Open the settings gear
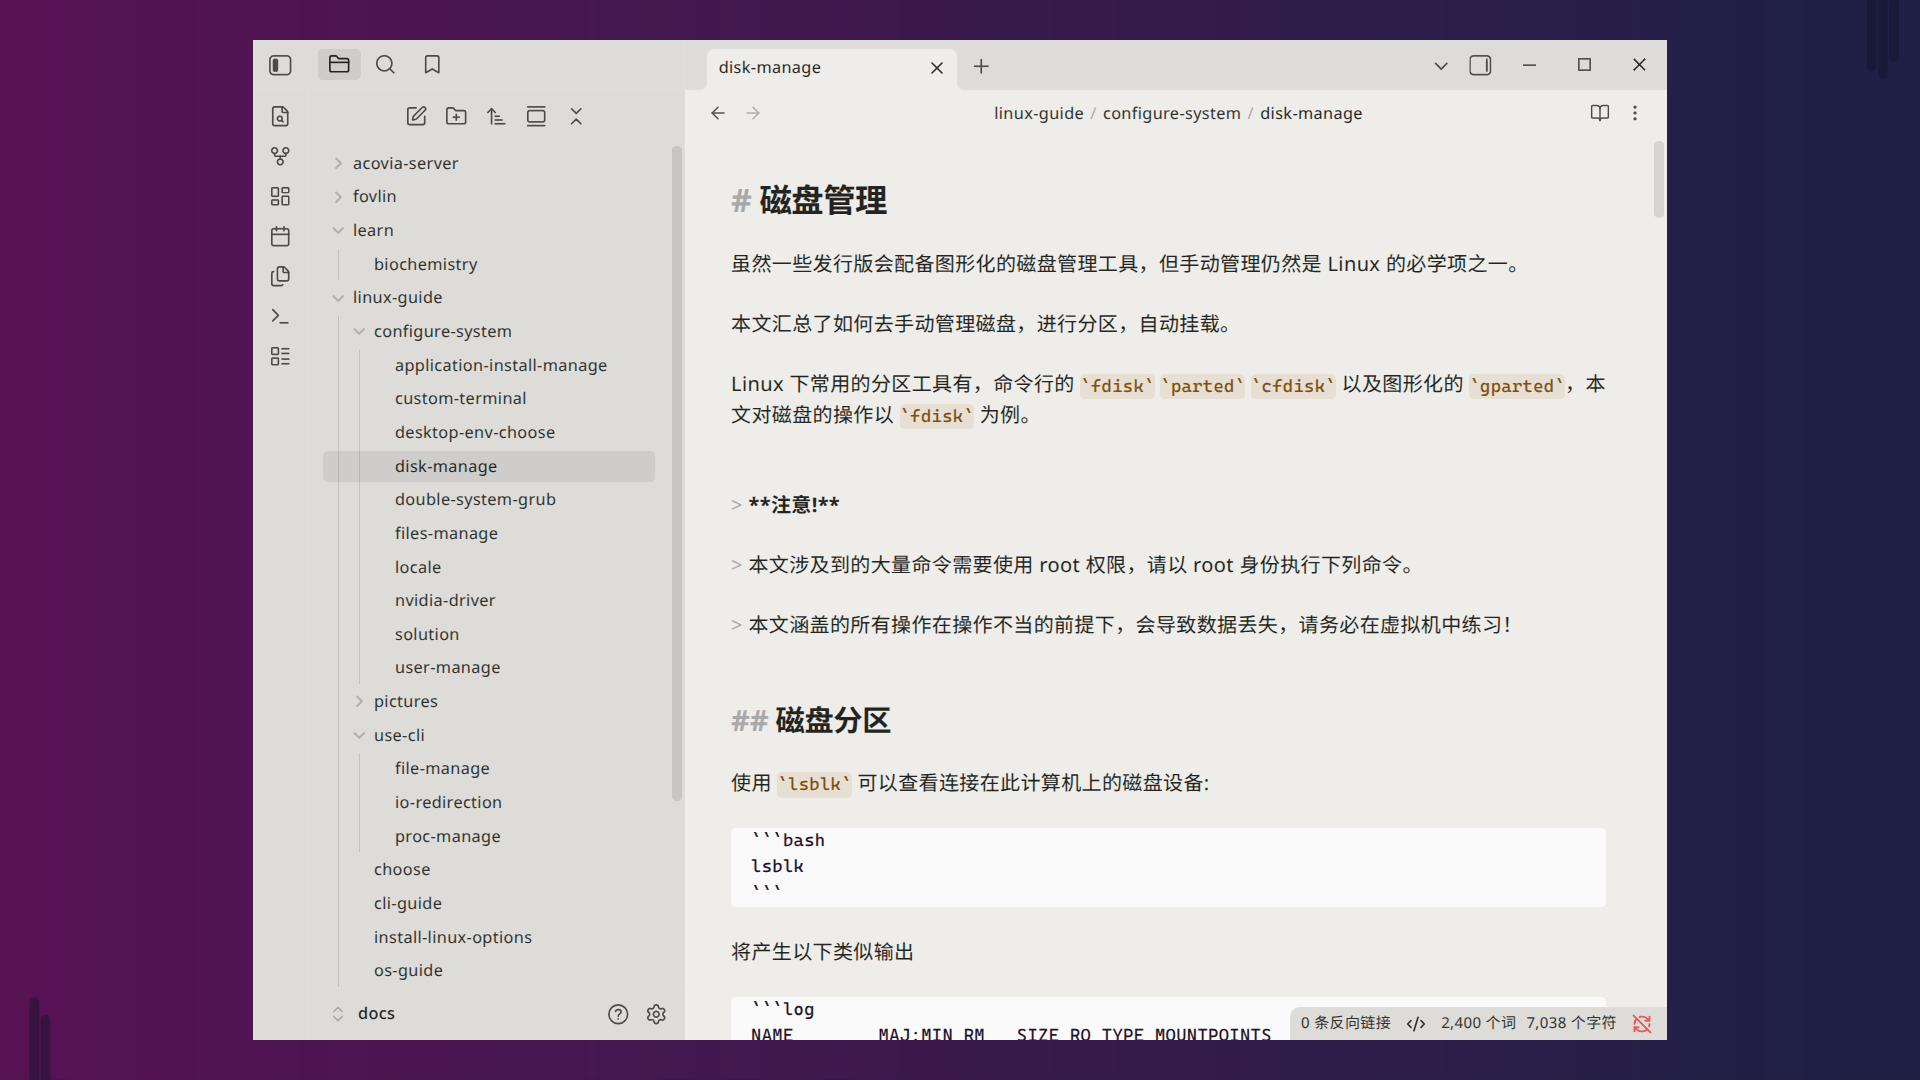1920x1080 pixels. 656,1014
